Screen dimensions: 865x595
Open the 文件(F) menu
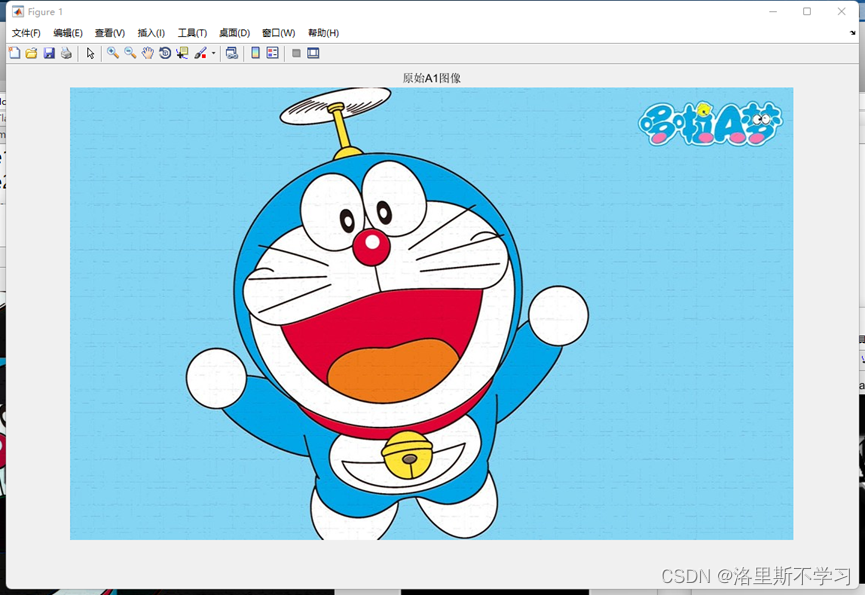coord(26,33)
